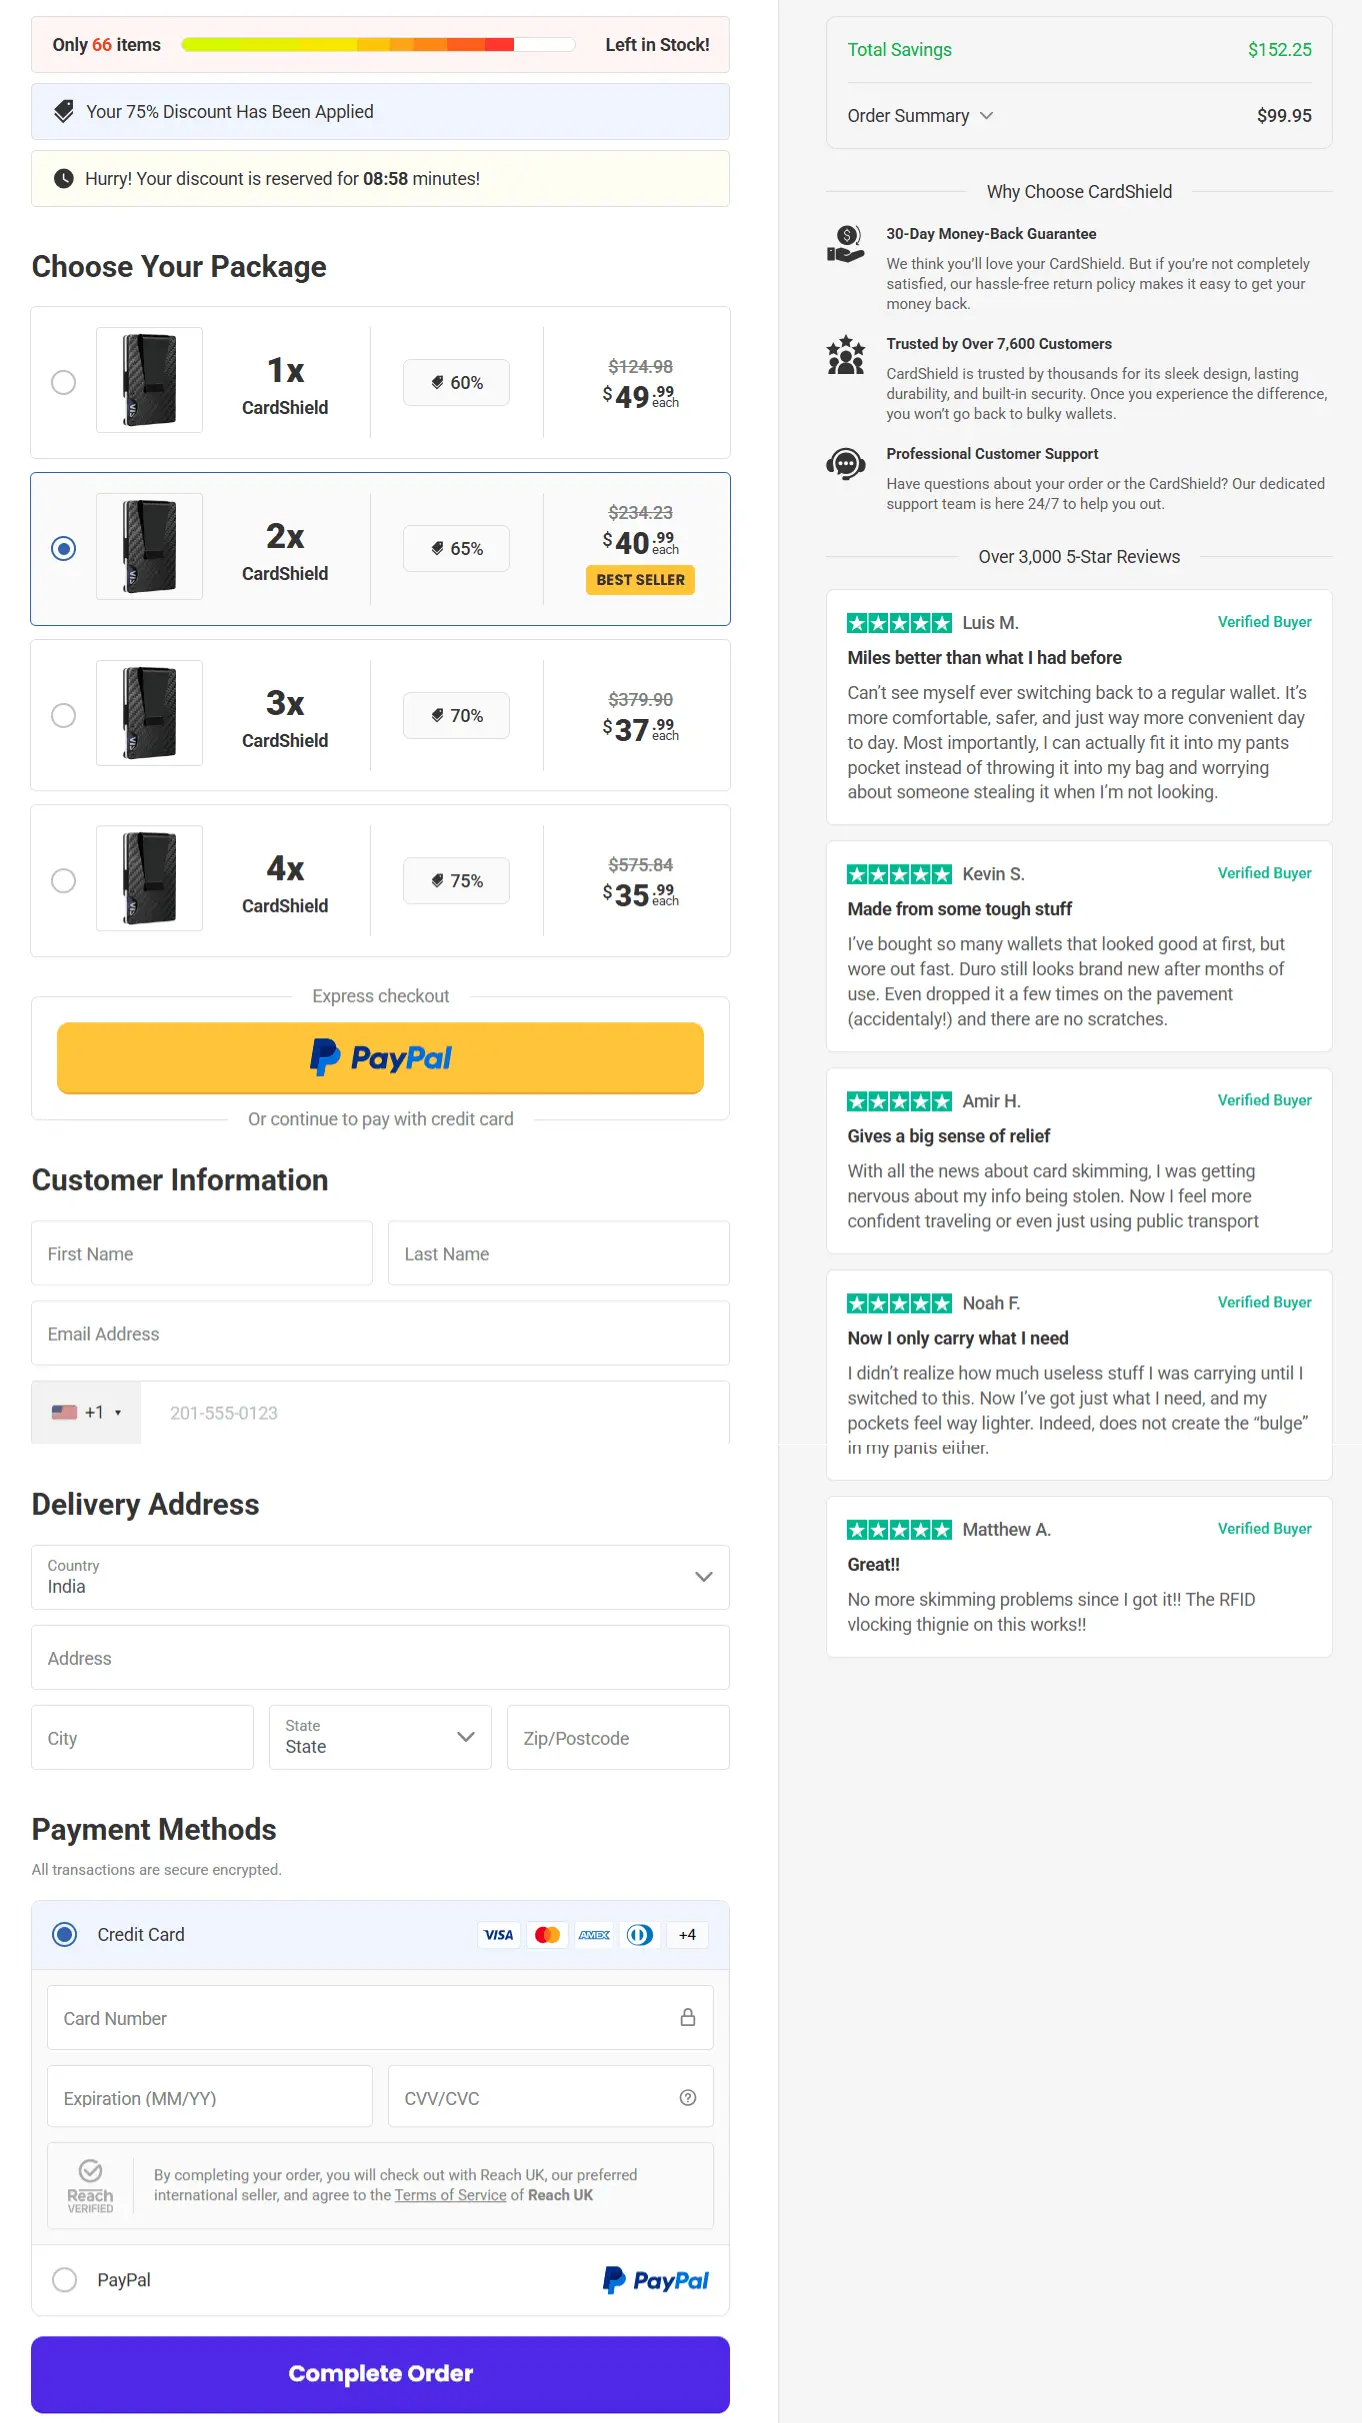Click the 30-Day Money-Back Guarantee icon
This screenshot has height=2423, width=1362.
point(845,244)
